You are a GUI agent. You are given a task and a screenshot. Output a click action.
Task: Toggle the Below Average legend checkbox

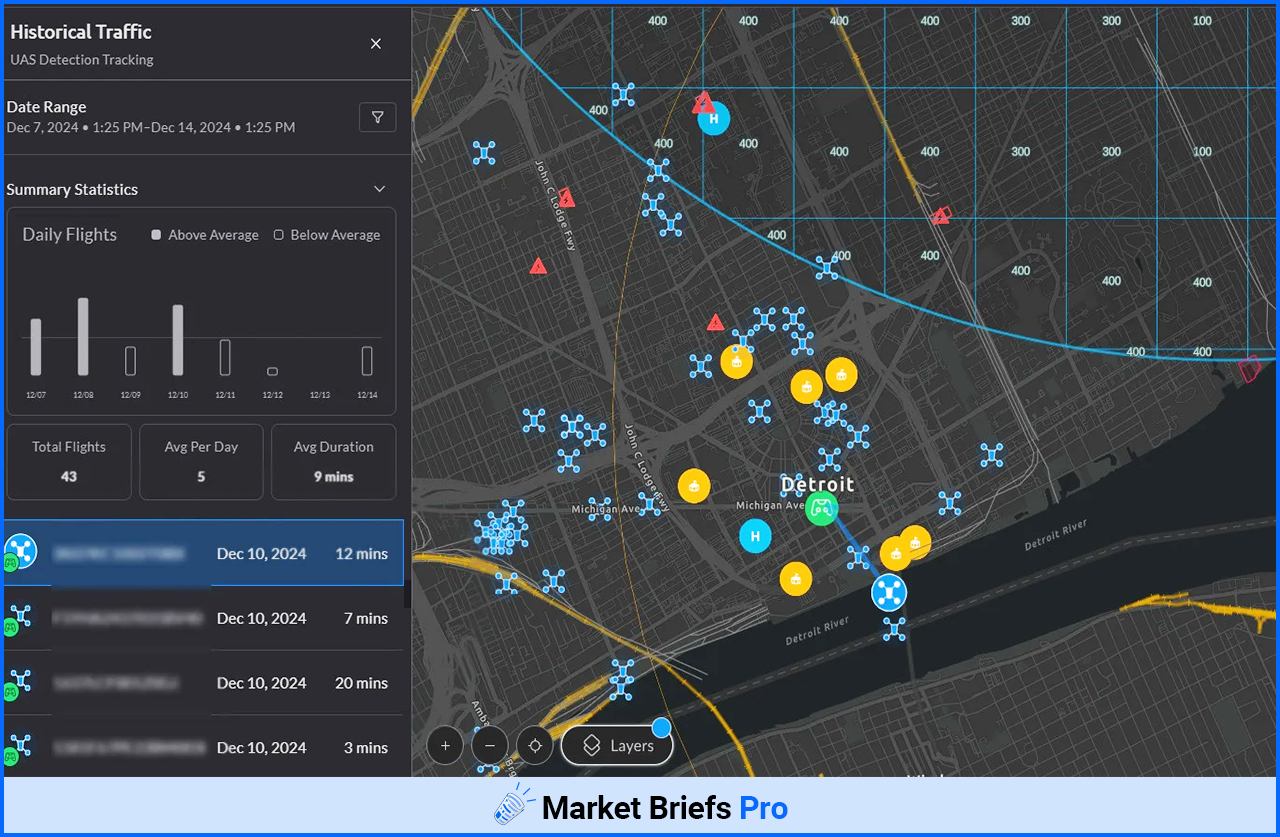point(279,235)
